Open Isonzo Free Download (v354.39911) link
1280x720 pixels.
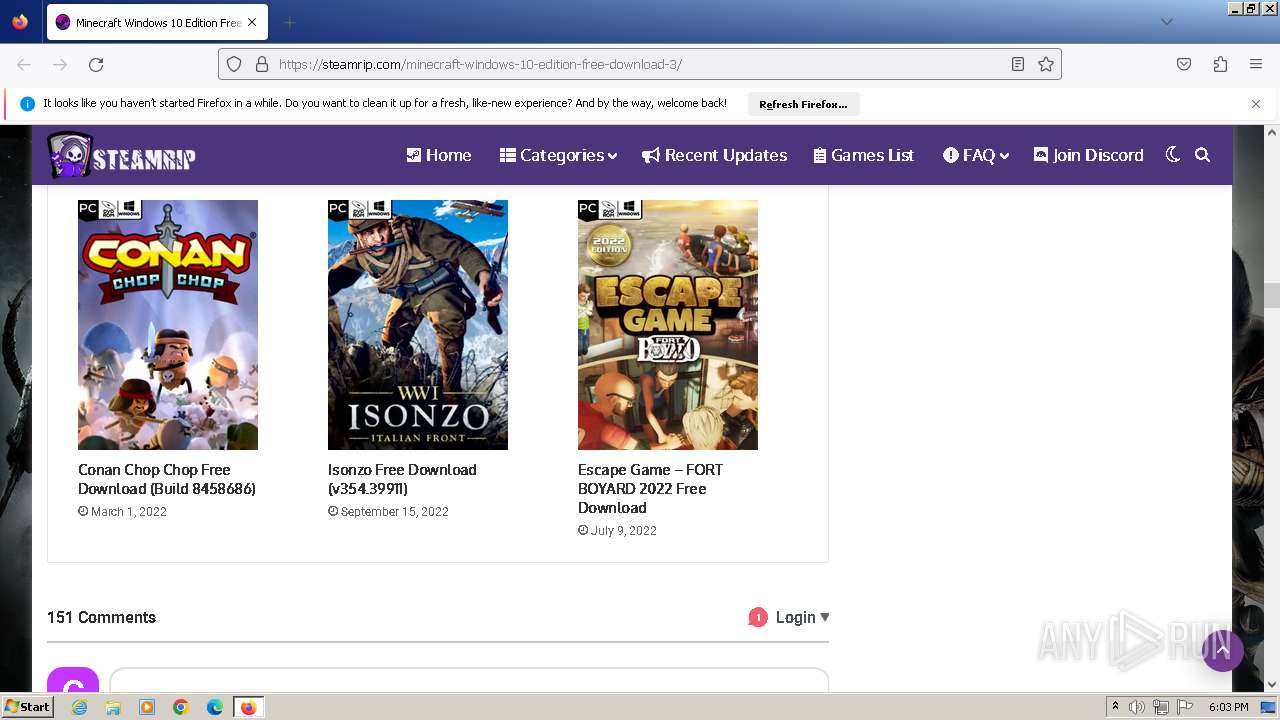(402, 479)
